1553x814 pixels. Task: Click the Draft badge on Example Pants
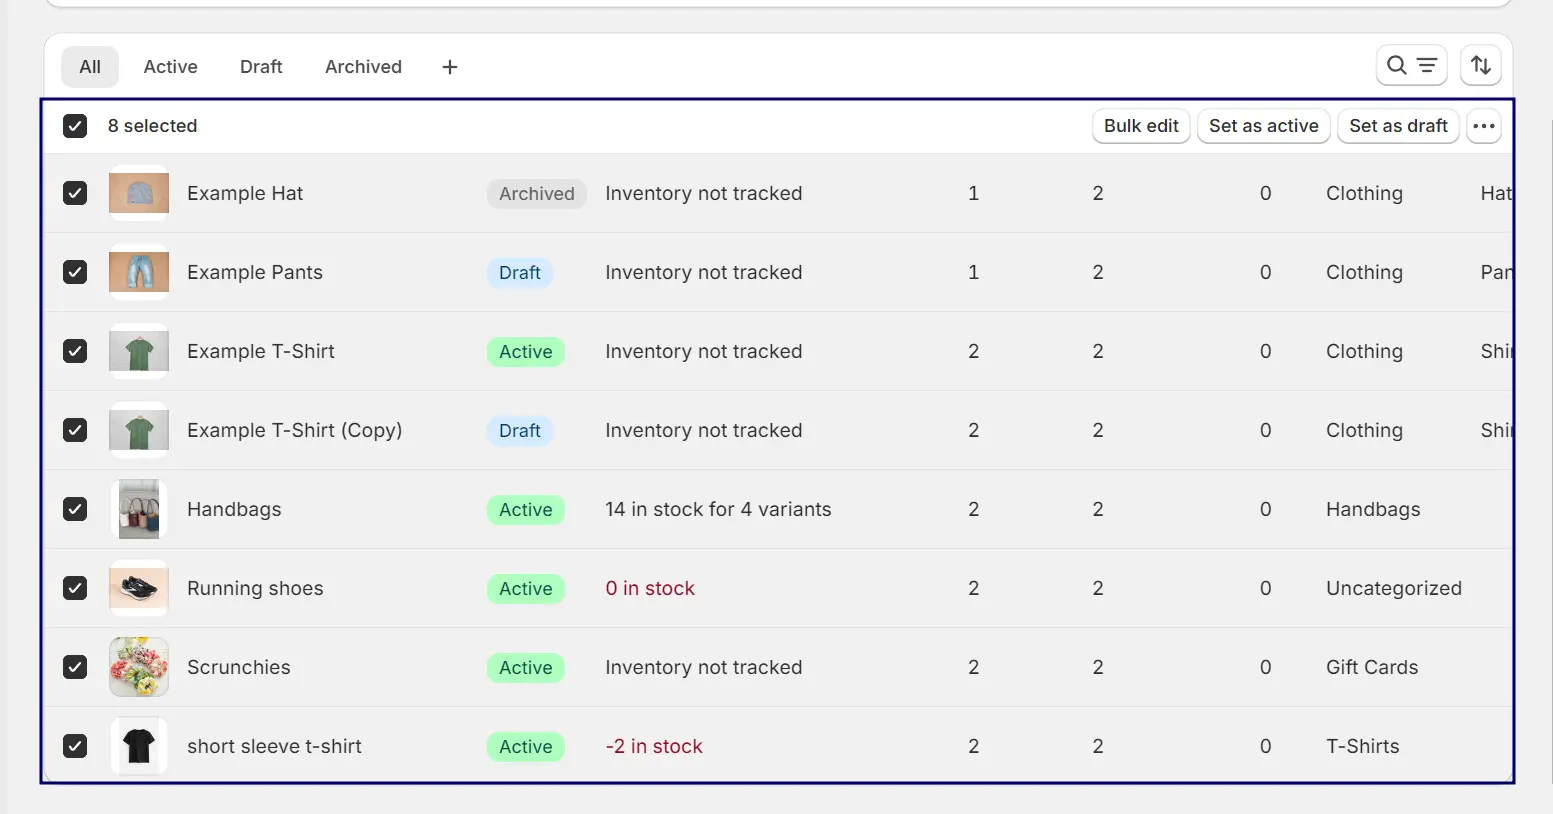(520, 272)
